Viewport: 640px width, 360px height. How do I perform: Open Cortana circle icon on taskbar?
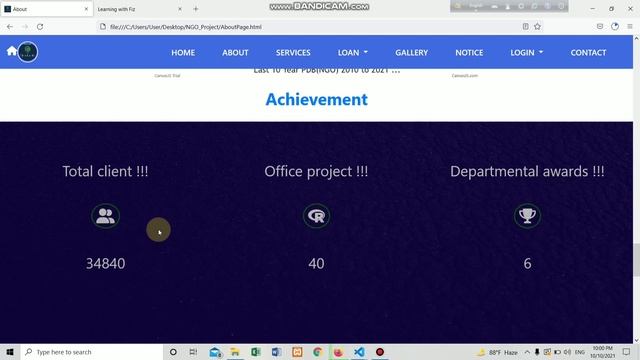tap(173, 352)
